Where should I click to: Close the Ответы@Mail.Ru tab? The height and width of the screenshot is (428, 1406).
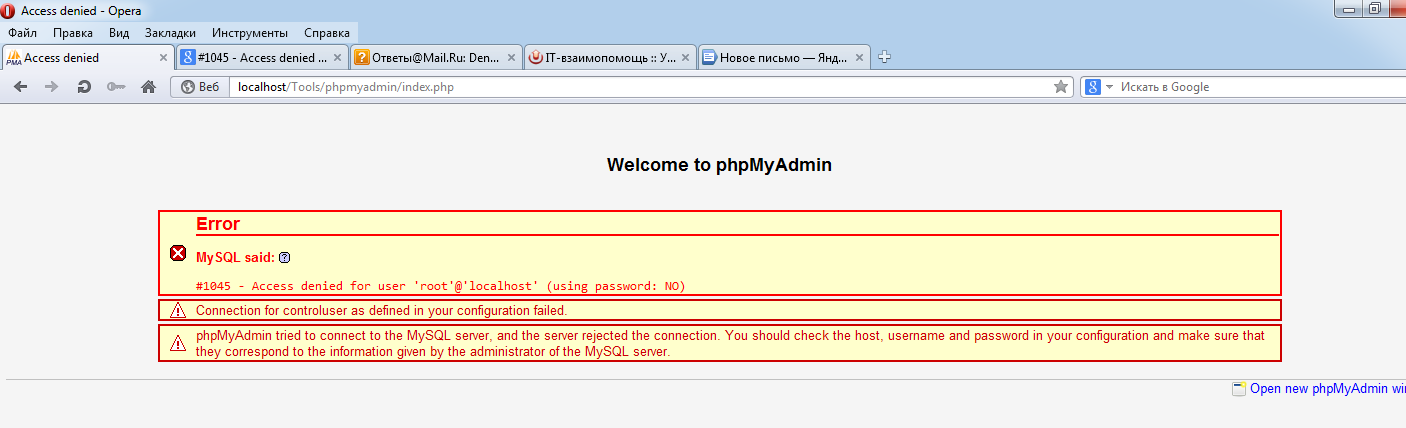pos(511,58)
